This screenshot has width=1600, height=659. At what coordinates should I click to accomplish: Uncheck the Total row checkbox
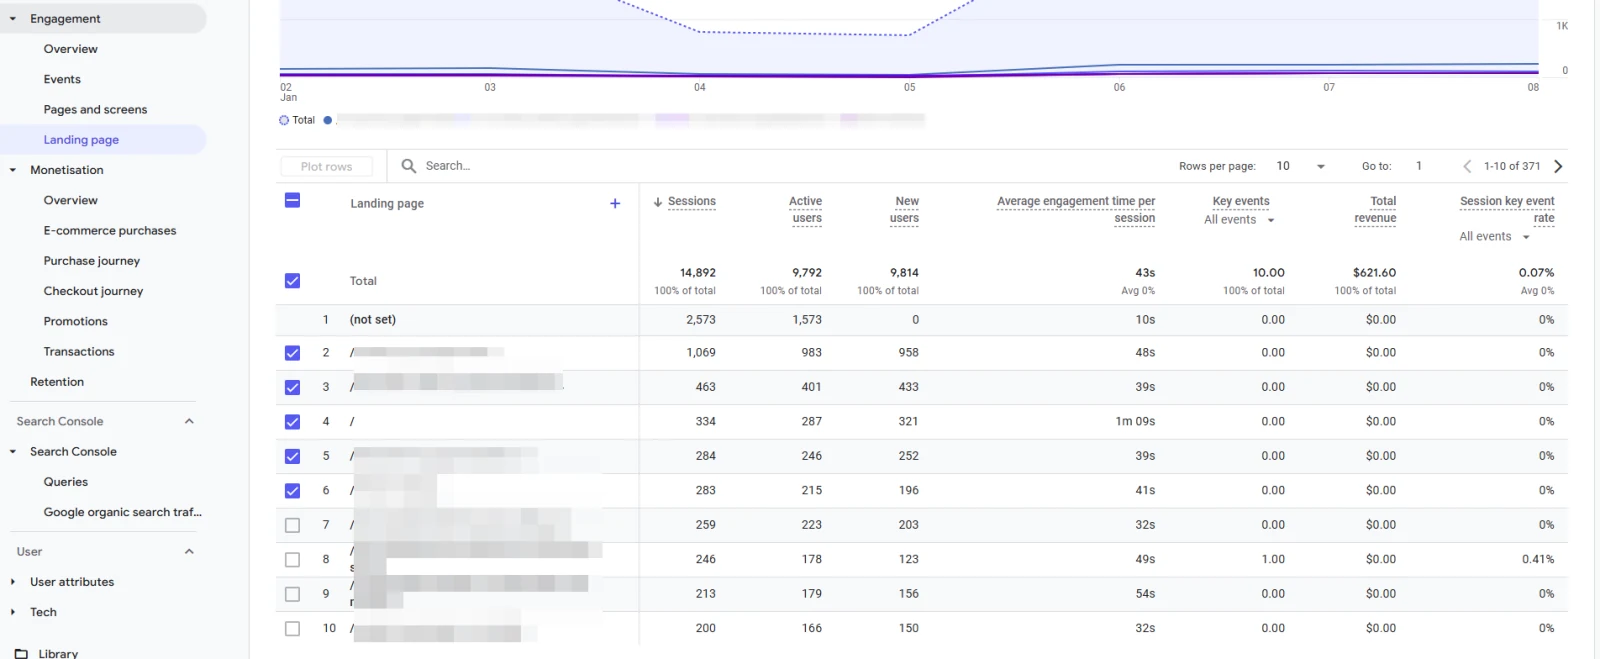(292, 281)
